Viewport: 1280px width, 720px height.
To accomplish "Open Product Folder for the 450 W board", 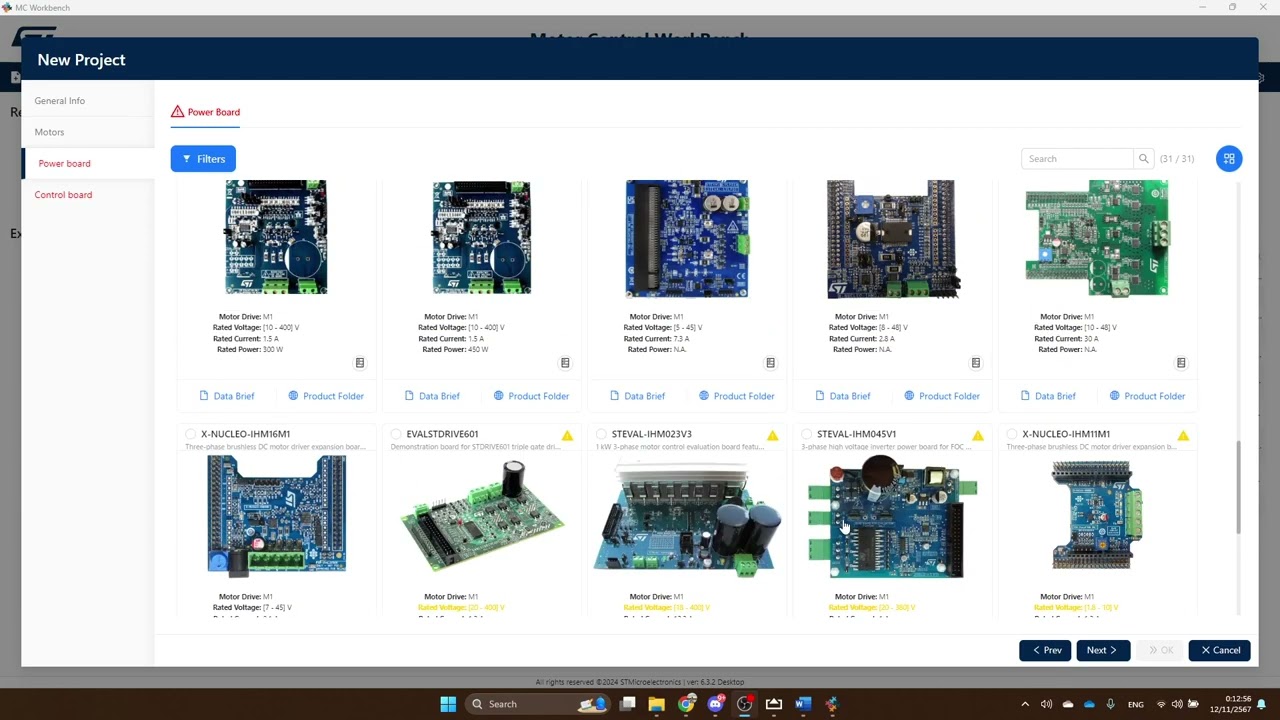I will [531, 396].
